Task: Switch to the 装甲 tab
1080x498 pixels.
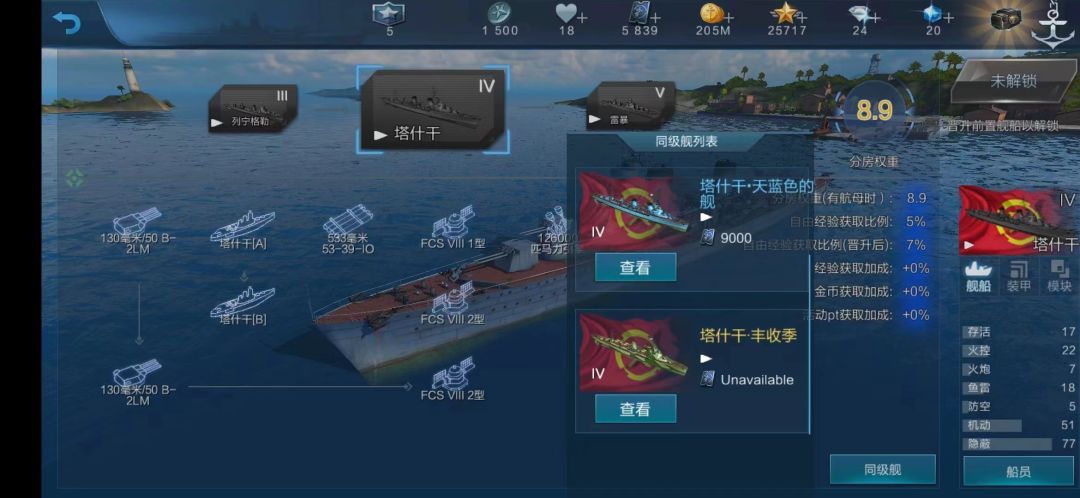Action: coord(1019,277)
